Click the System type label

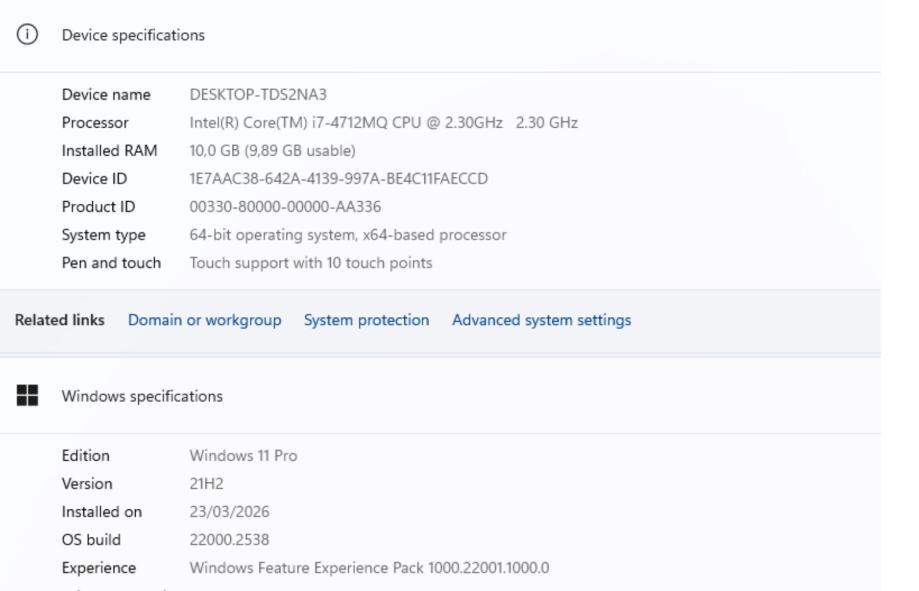tap(103, 235)
